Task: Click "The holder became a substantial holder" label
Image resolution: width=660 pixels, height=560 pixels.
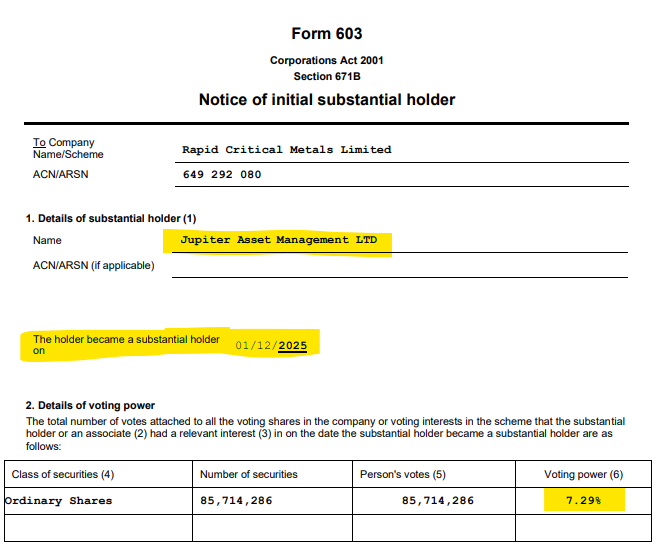Action: (x=126, y=340)
